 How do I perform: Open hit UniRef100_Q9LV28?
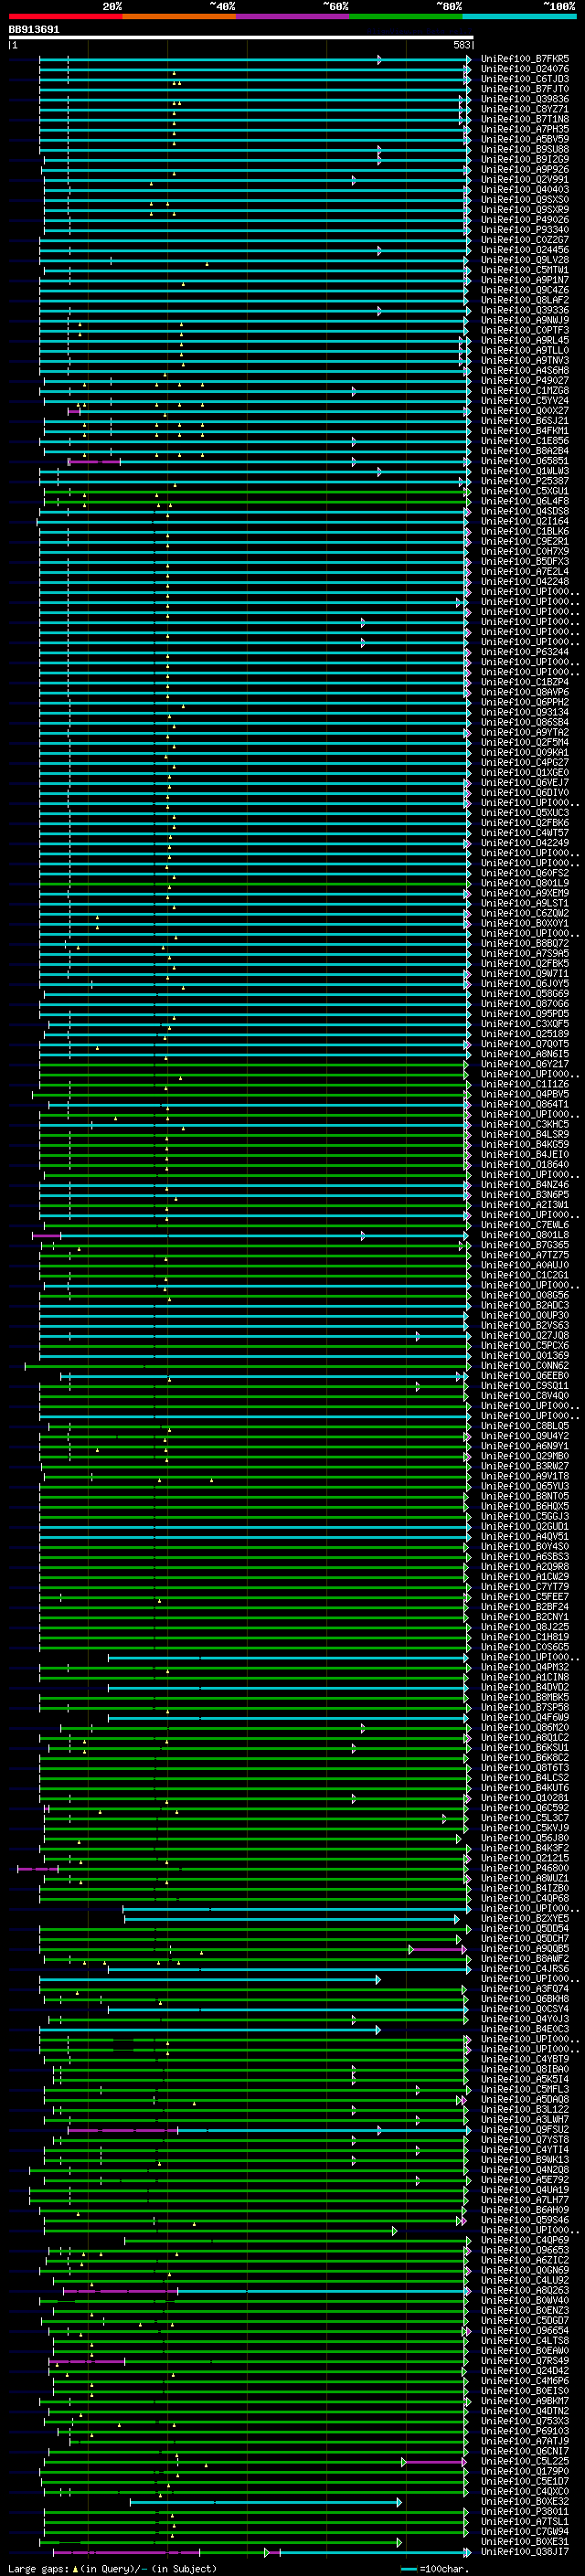[525, 260]
